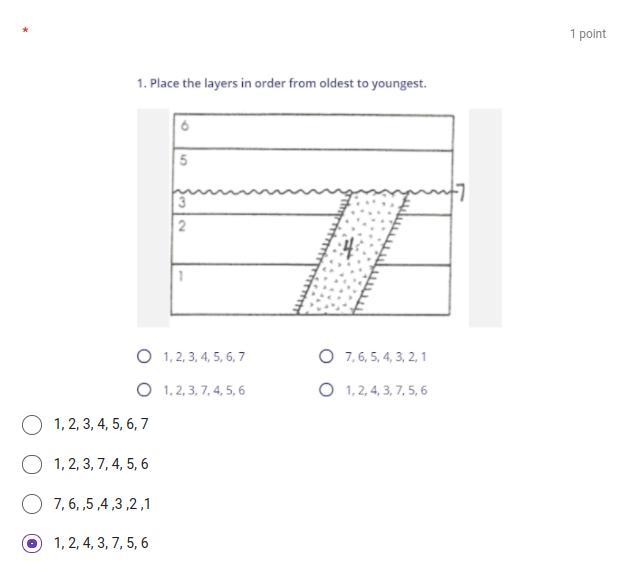Image resolution: width=627 pixels, height=585 pixels.
Task: Click layer 1 at bottom of diagram
Action: pyautogui.click(x=230, y=290)
